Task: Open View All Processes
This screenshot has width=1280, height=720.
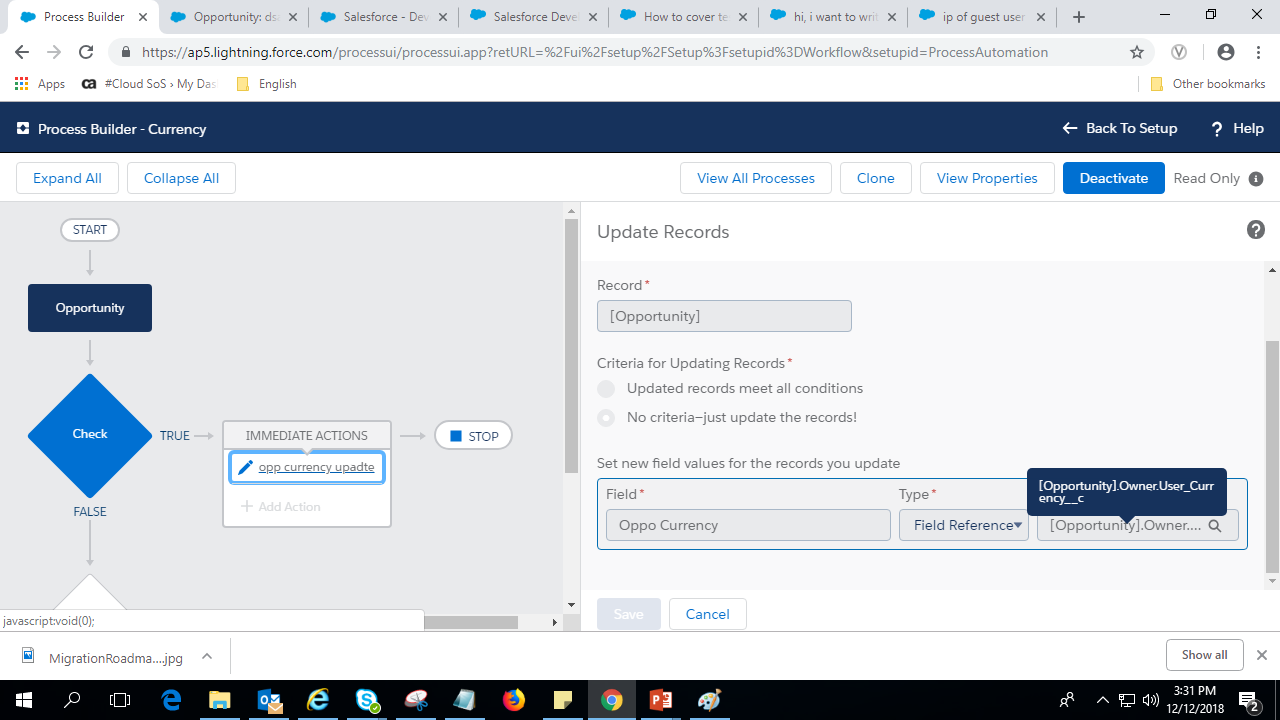Action: coord(756,178)
